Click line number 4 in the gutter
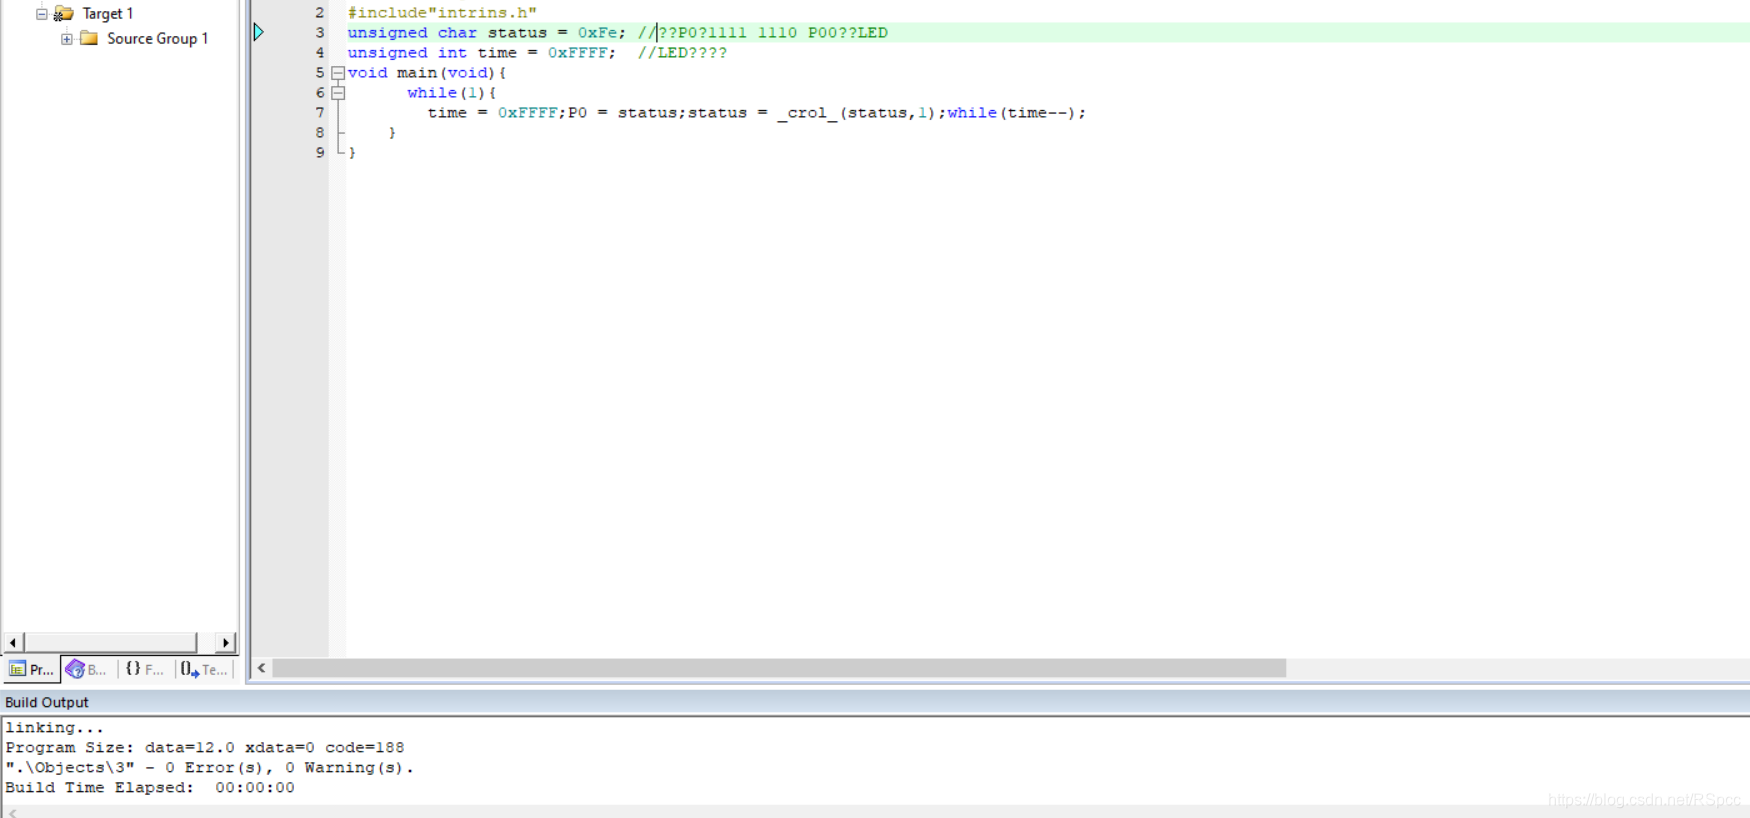This screenshot has width=1750, height=818. click(x=320, y=53)
